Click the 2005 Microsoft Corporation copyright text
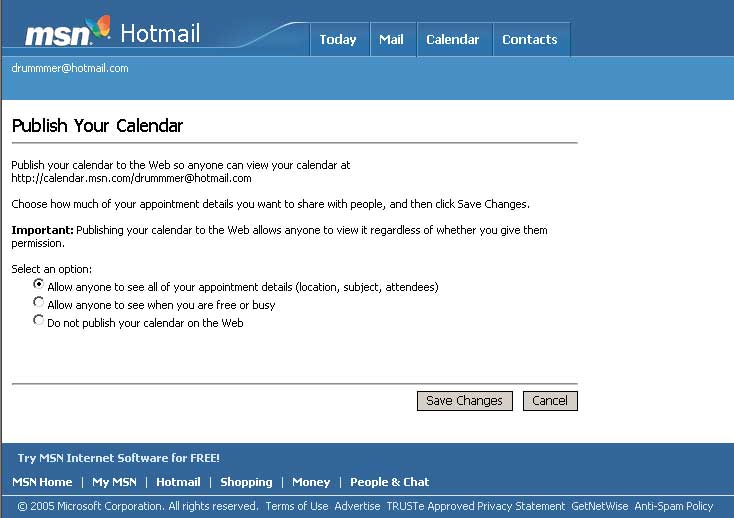The width and height of the screenshot is (734, 518). tap(138, 506)
